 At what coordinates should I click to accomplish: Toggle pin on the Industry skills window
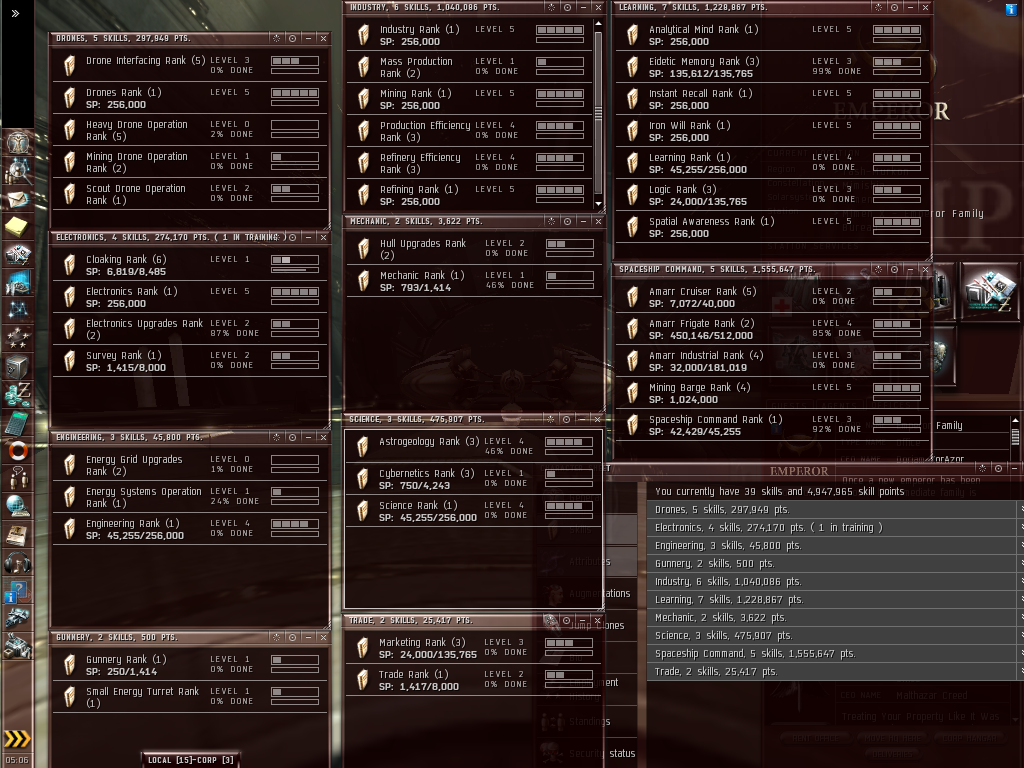click(552, 7)
